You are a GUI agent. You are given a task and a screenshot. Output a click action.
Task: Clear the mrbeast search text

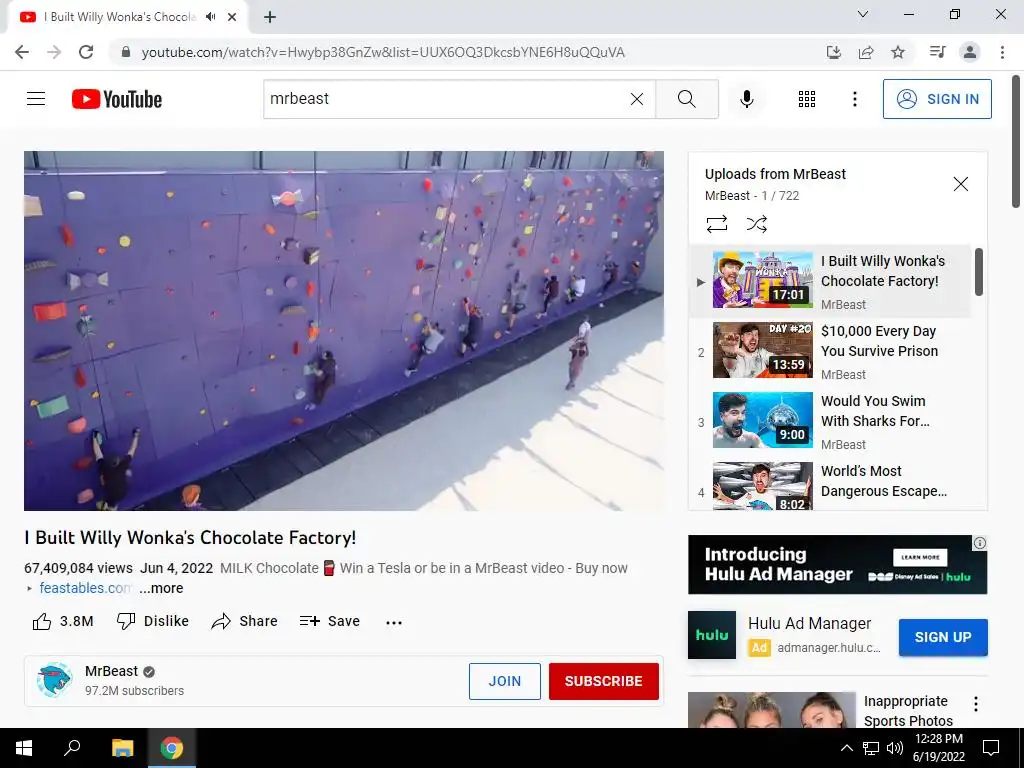coord(637,99)
